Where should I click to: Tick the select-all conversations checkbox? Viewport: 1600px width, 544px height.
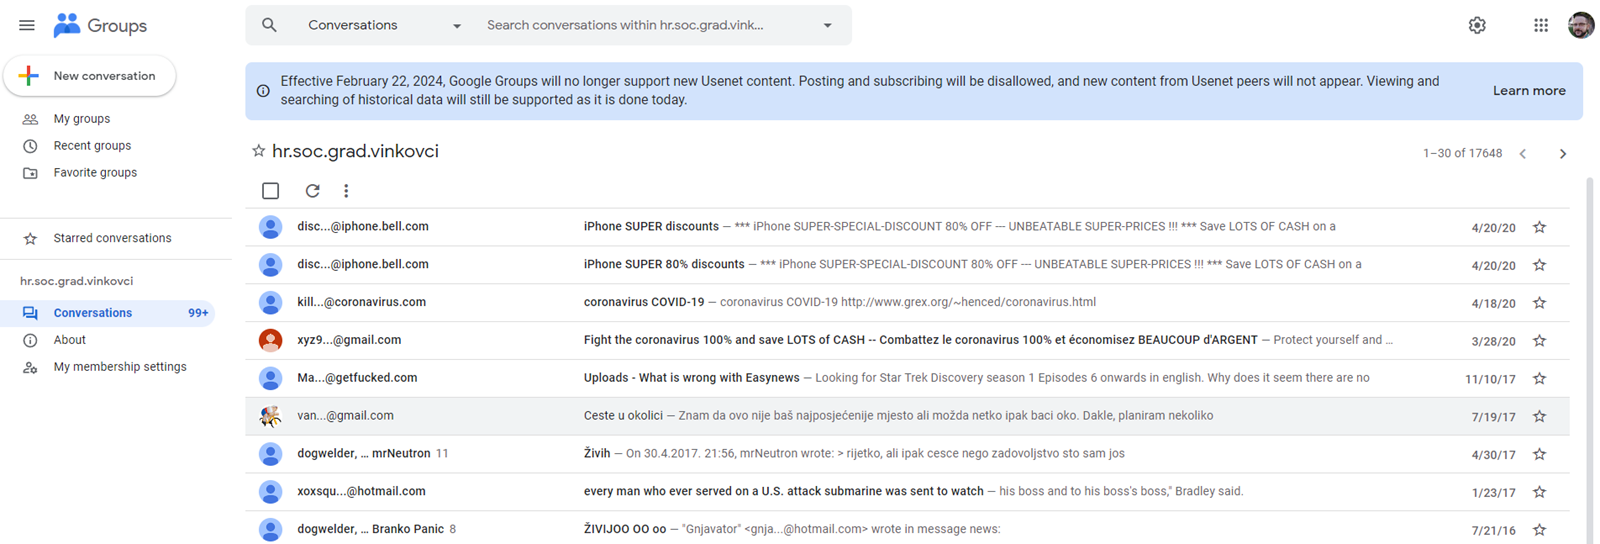coord(270,190)
